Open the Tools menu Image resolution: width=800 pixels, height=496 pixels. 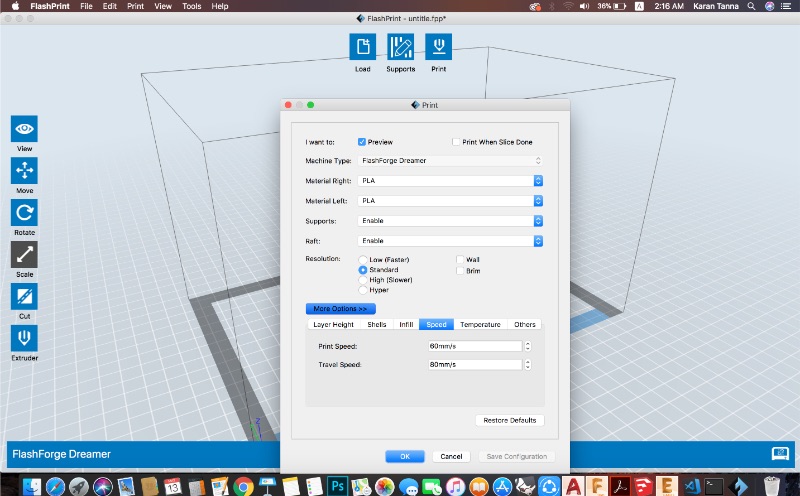pyautogui.click(x=191, y=6)
